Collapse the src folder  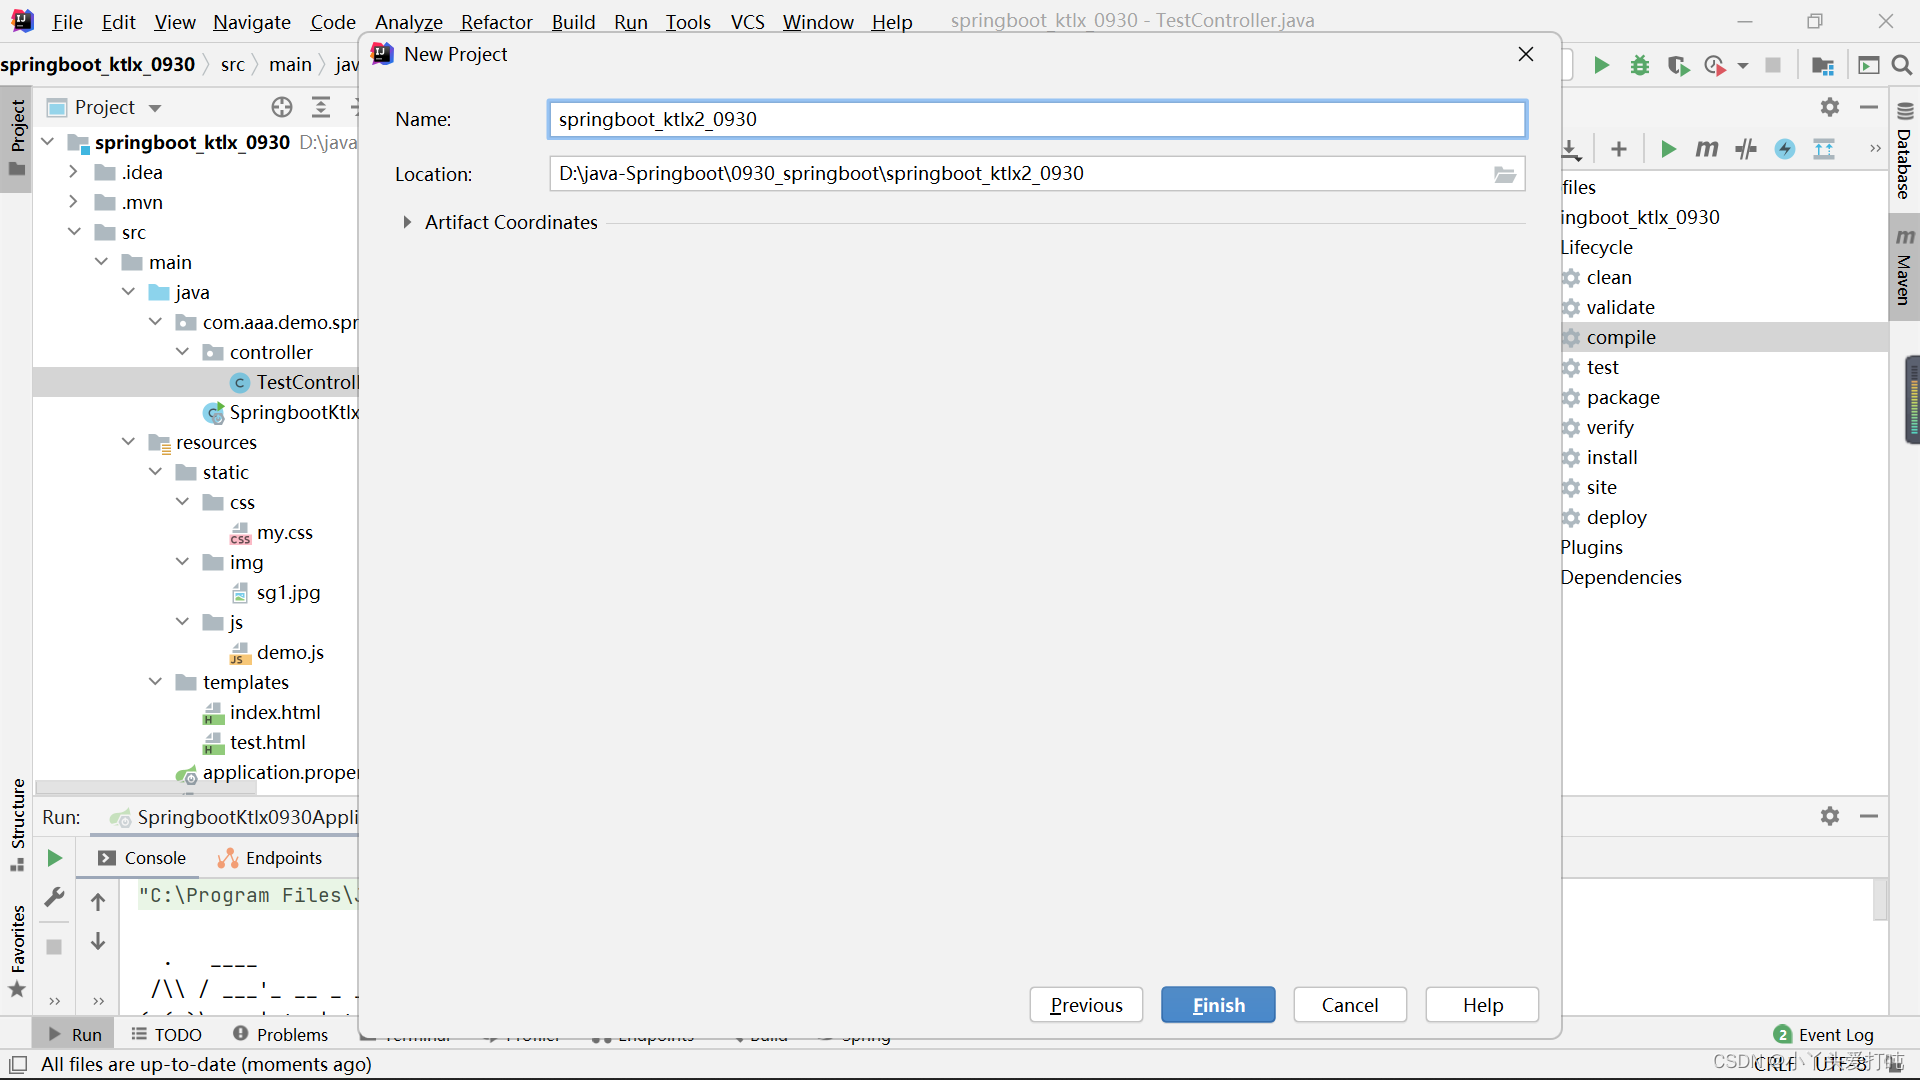tap(74, 232)
